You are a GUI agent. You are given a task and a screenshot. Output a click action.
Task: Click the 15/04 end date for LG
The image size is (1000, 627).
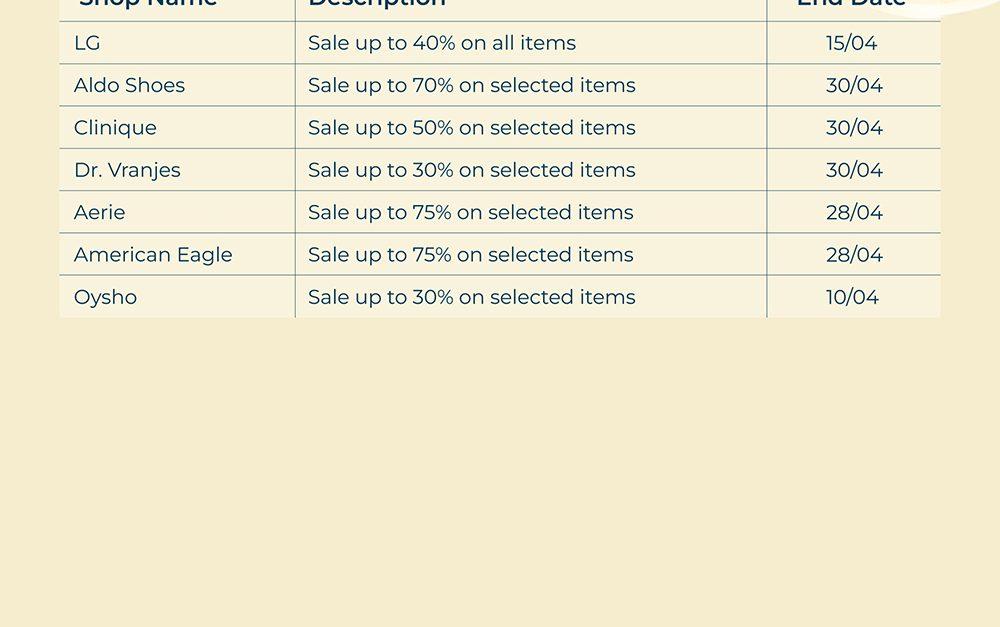click(x=852, y=43)
